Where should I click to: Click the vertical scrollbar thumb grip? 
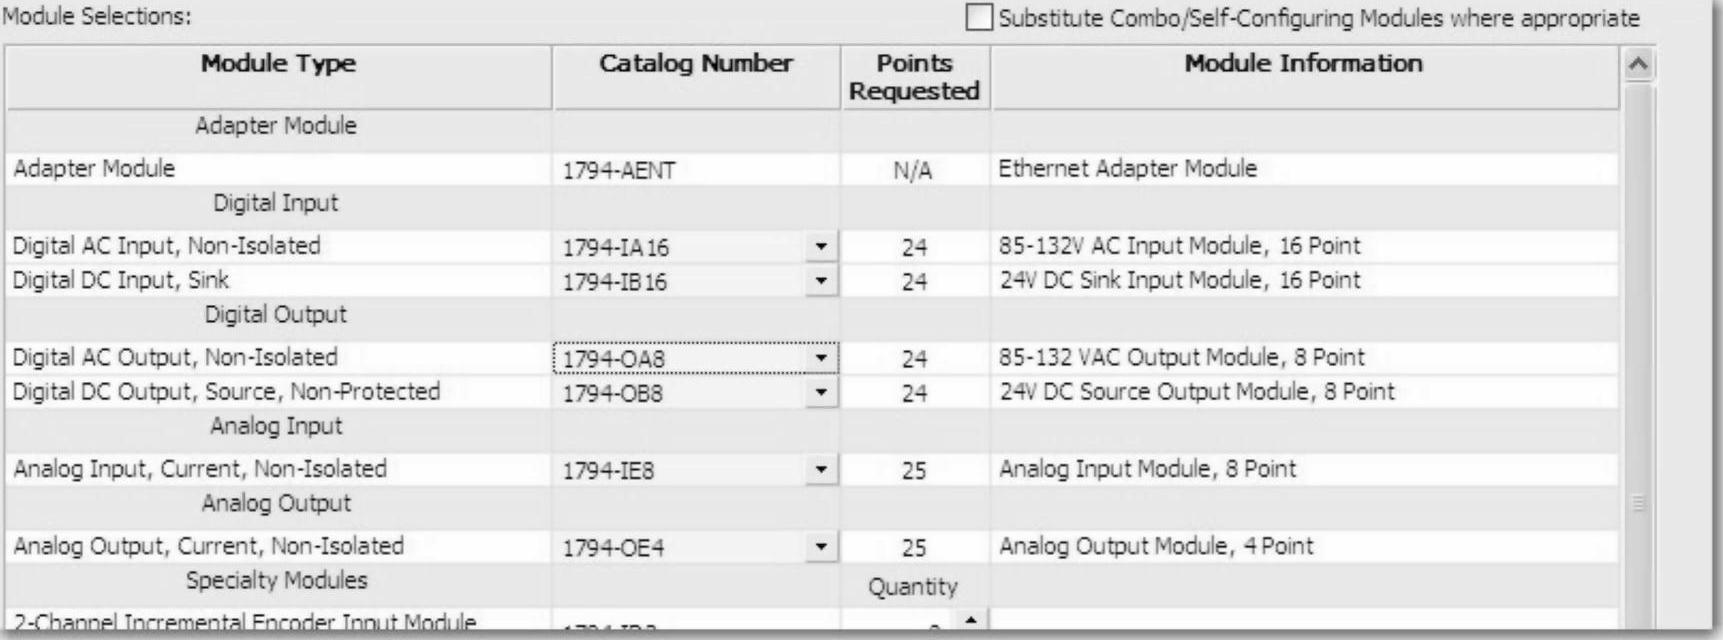(1638, 503)
